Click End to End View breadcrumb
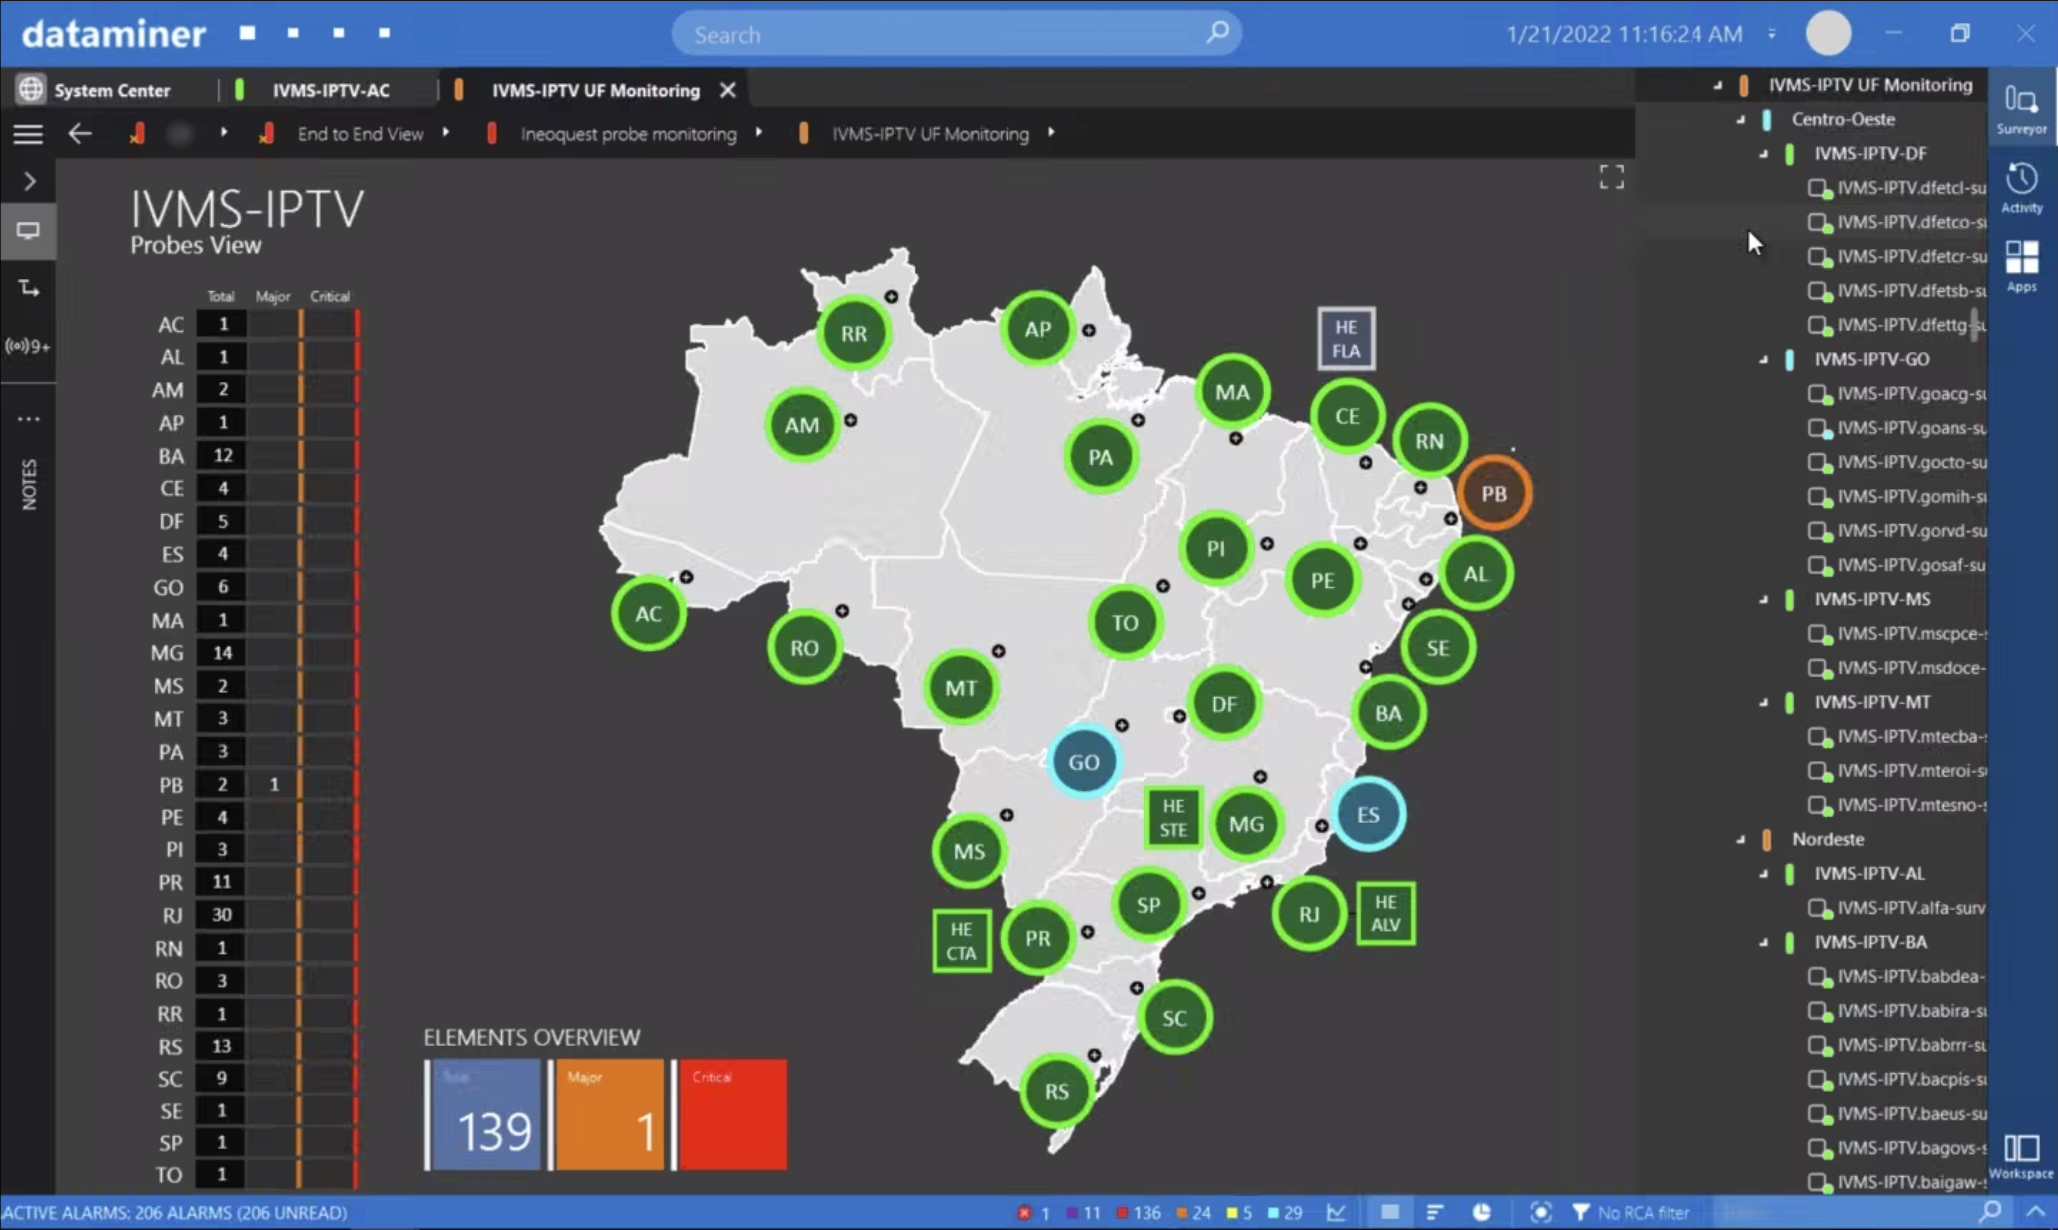The width and height of the screenshot is (2058, 1230). tap(360, 134)
